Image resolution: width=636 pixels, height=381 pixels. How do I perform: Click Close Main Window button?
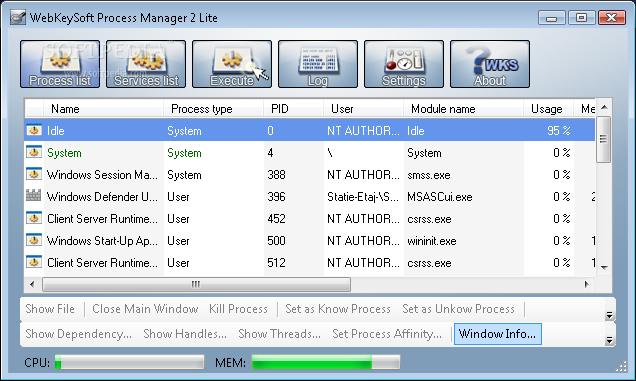pos(145,309)
